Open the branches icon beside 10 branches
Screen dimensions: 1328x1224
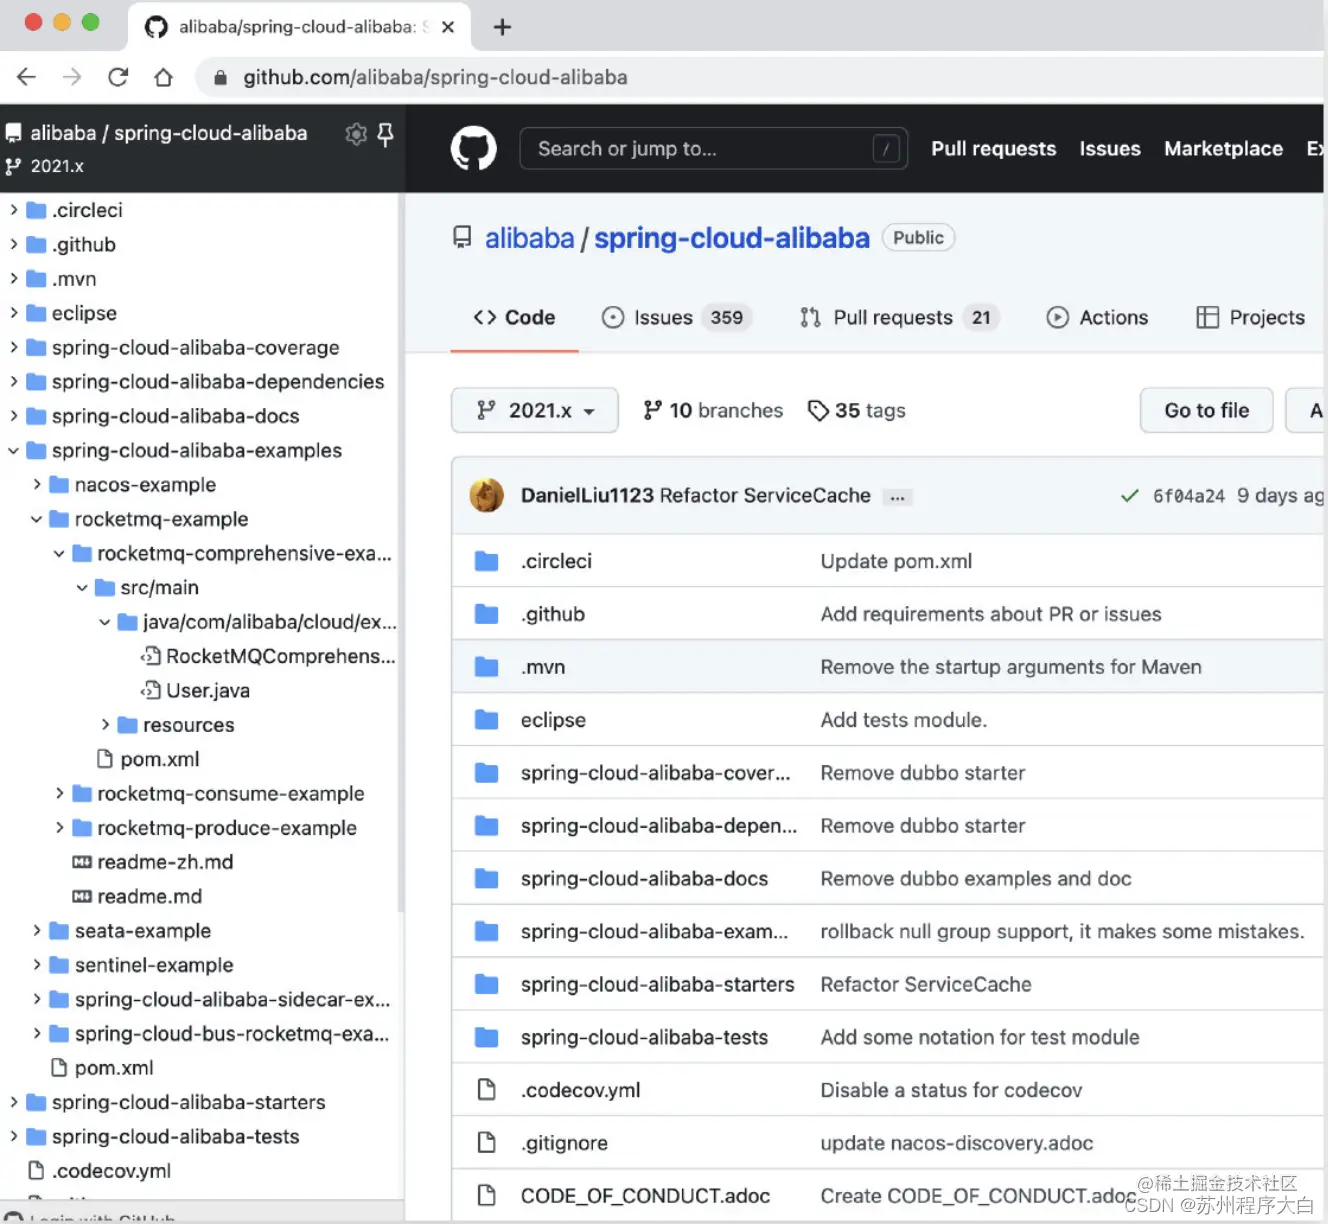(652, 410)
